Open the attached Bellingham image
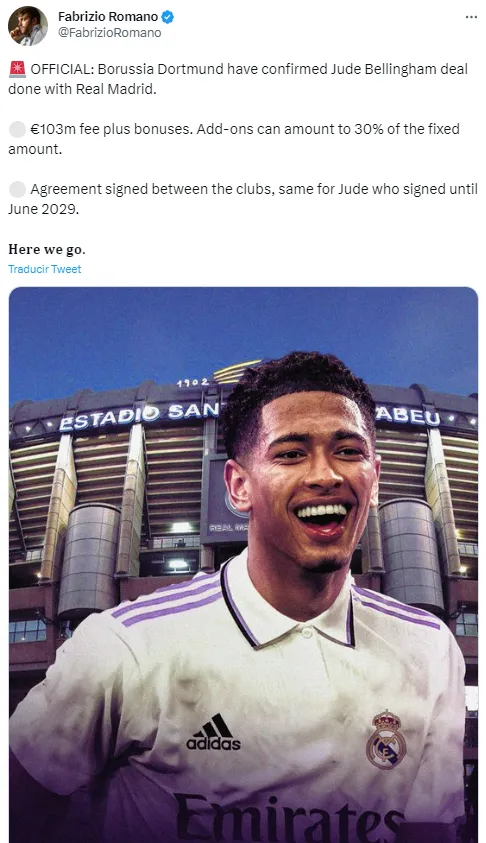This screenshot has width=486, height=843. pos(243,565)
